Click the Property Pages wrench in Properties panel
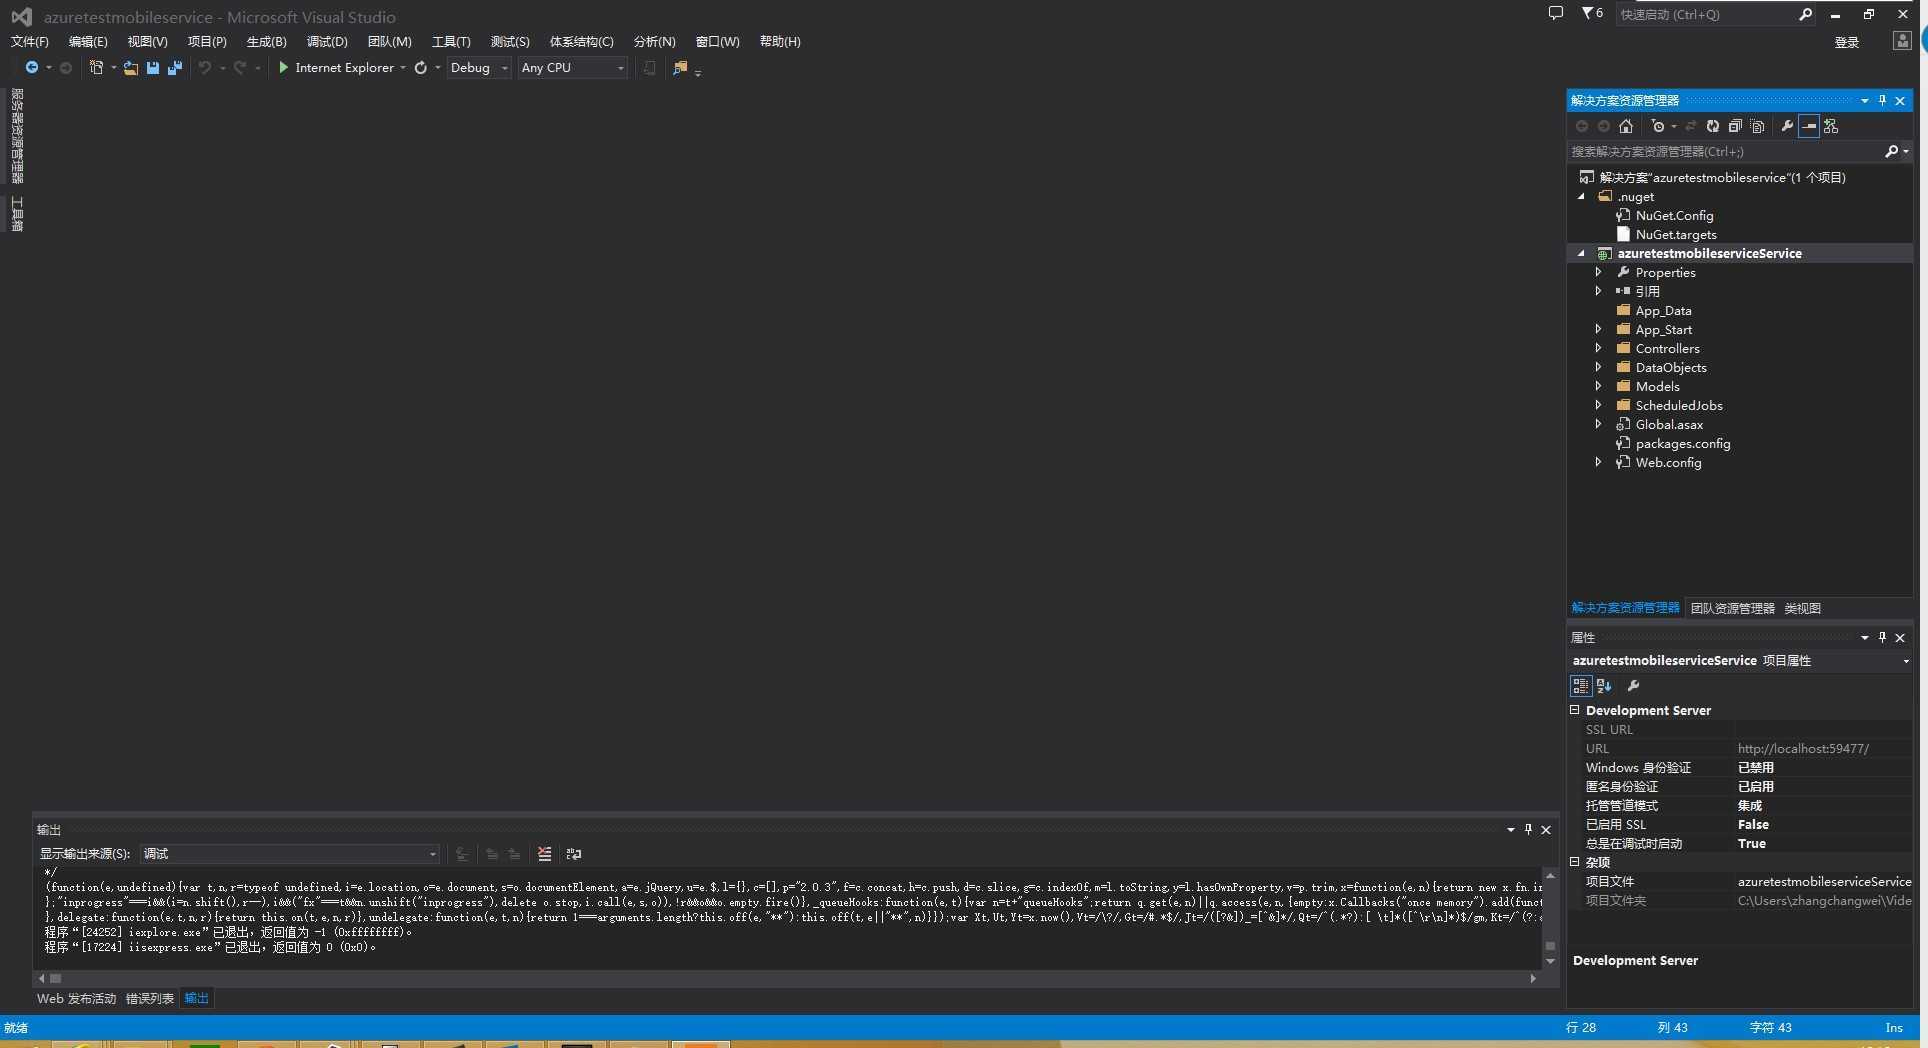 (1633, 686)
